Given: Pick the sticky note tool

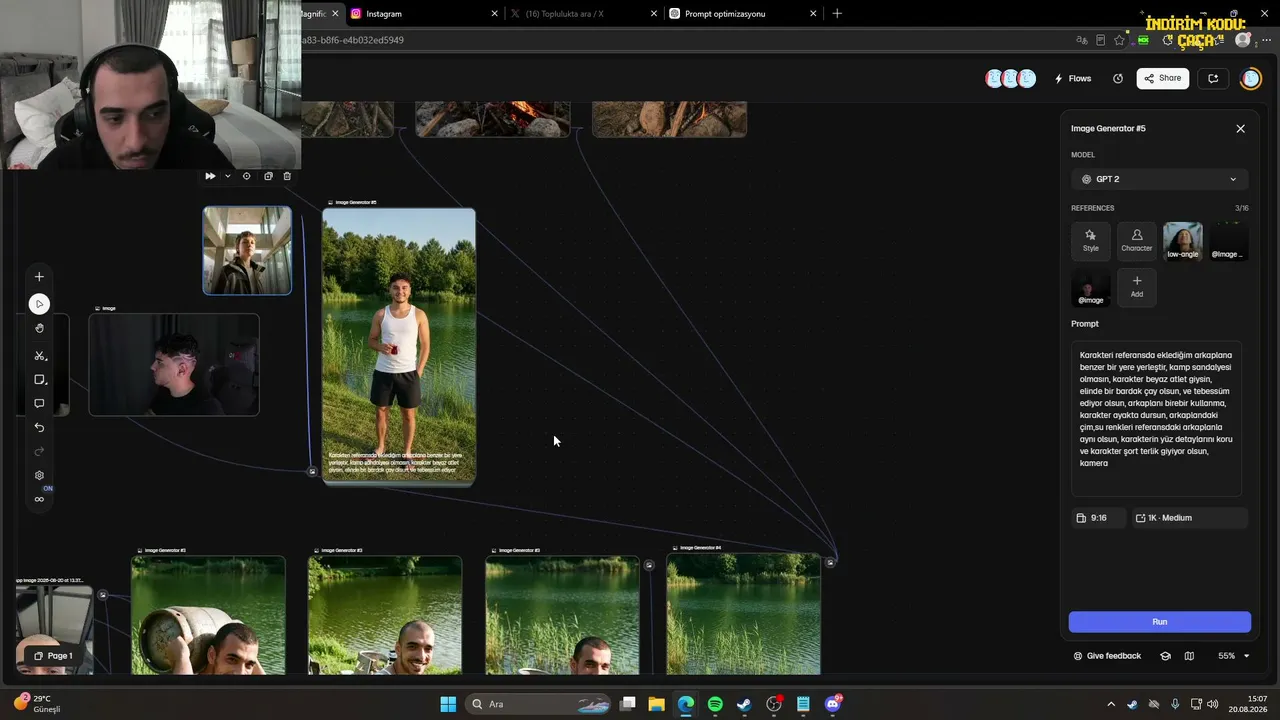Looking at the screenshot, I should click(x=39, y=380).
